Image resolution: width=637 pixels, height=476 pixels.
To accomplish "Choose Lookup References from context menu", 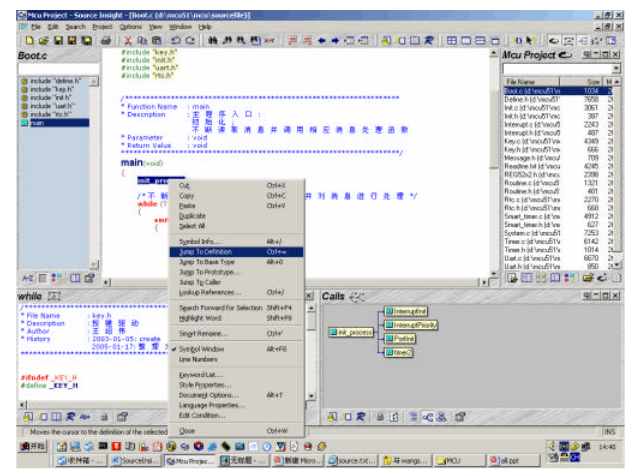I will coord(209,292).
